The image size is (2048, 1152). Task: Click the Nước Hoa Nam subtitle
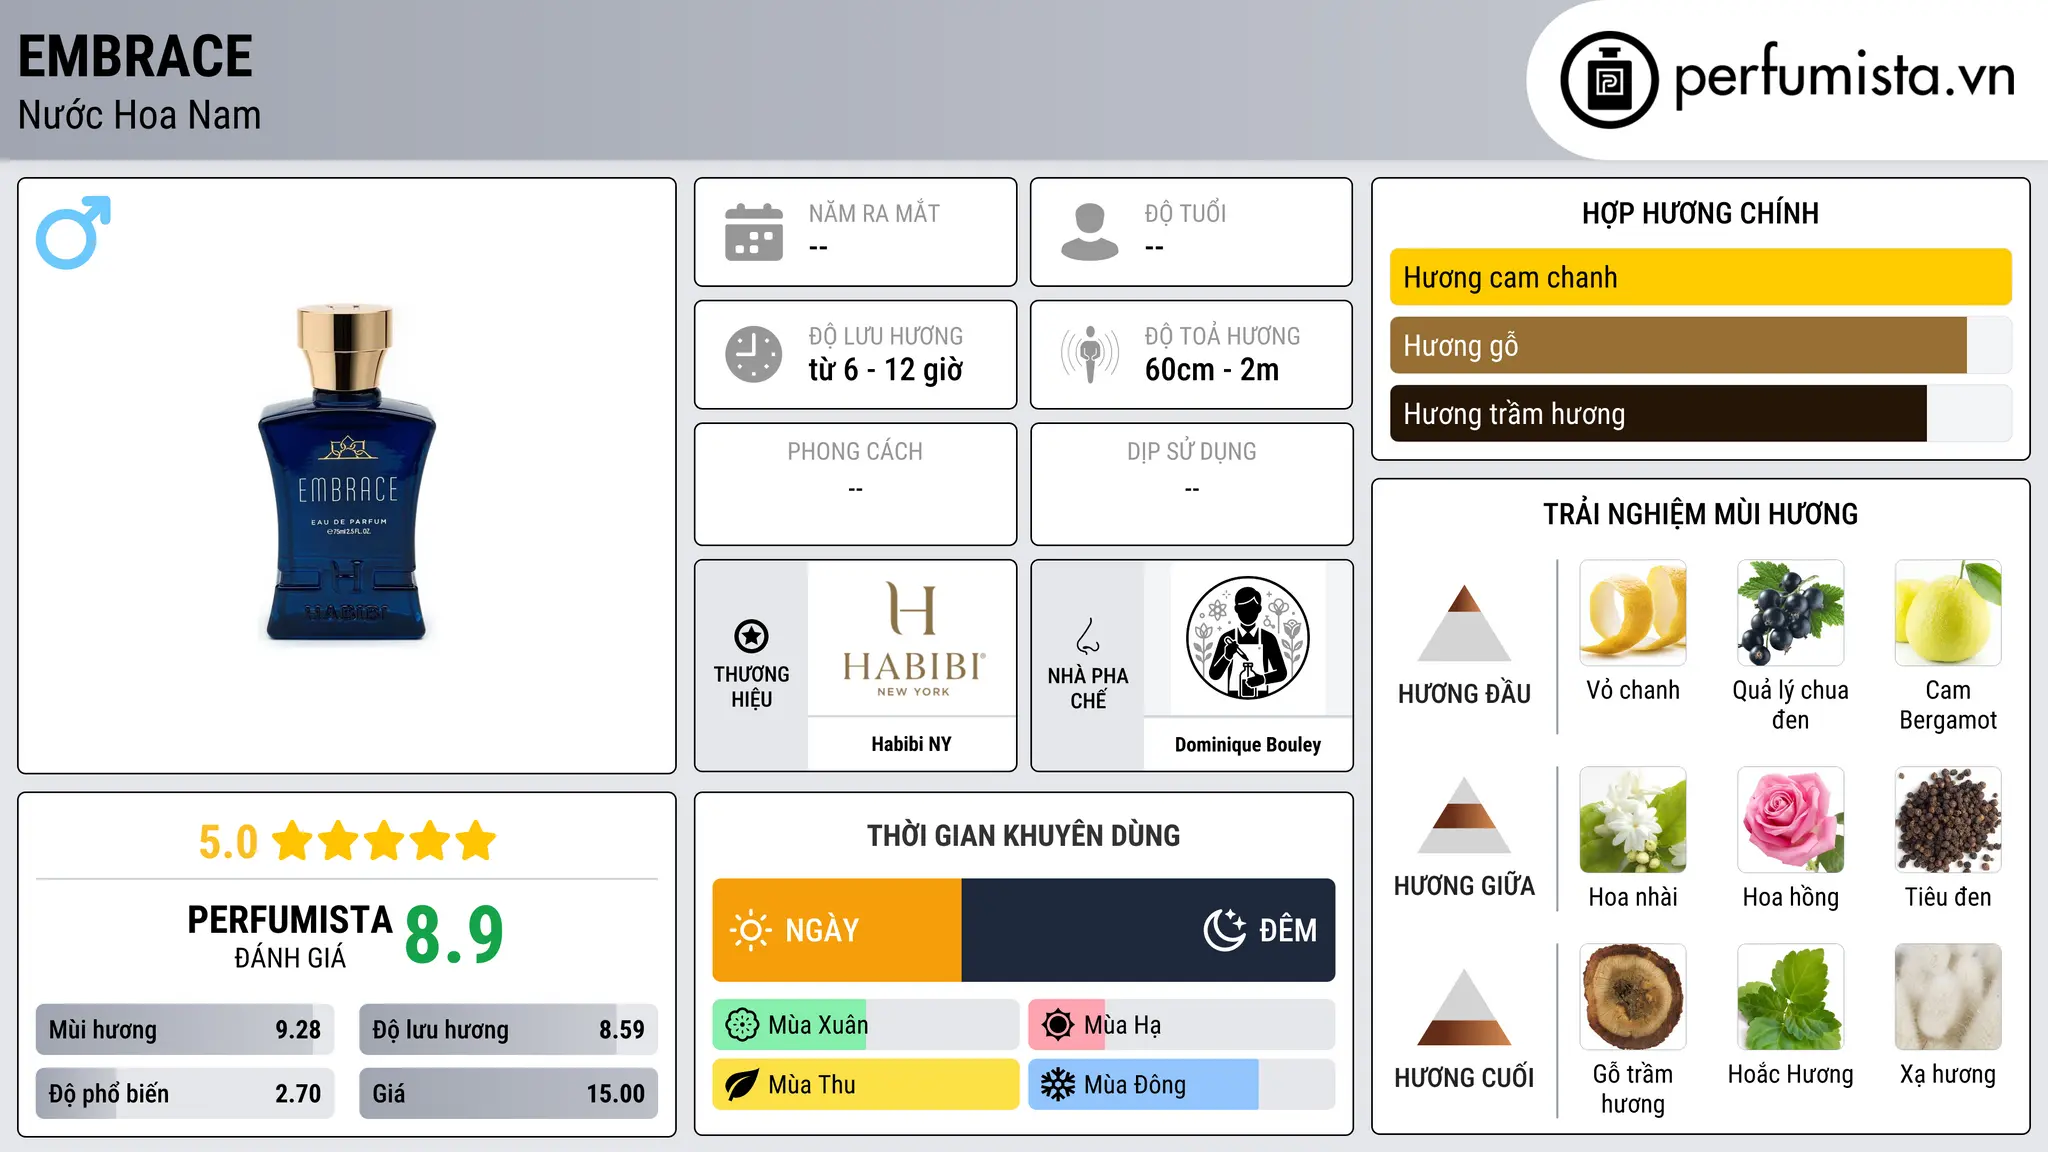click(139, 115)
